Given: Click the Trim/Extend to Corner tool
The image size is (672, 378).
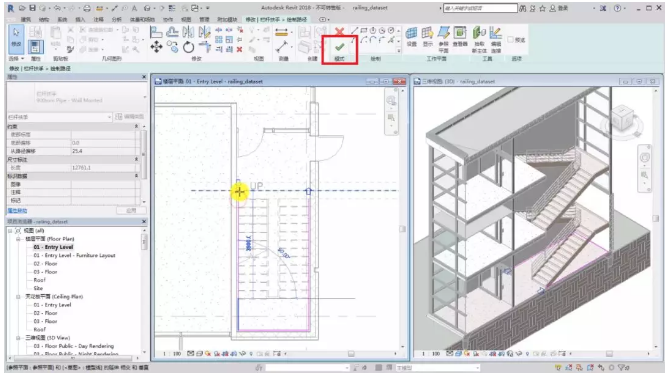Looking at the screenshot, I should pos(204,47).
